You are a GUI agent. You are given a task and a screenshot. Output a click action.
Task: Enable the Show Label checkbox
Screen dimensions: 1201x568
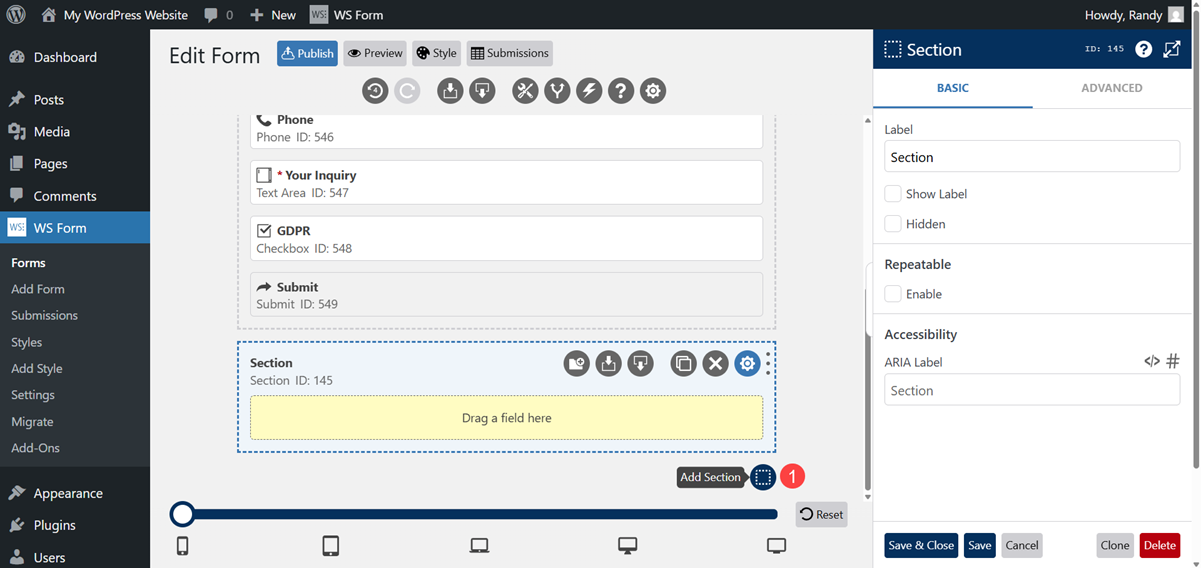pos(893,194)
